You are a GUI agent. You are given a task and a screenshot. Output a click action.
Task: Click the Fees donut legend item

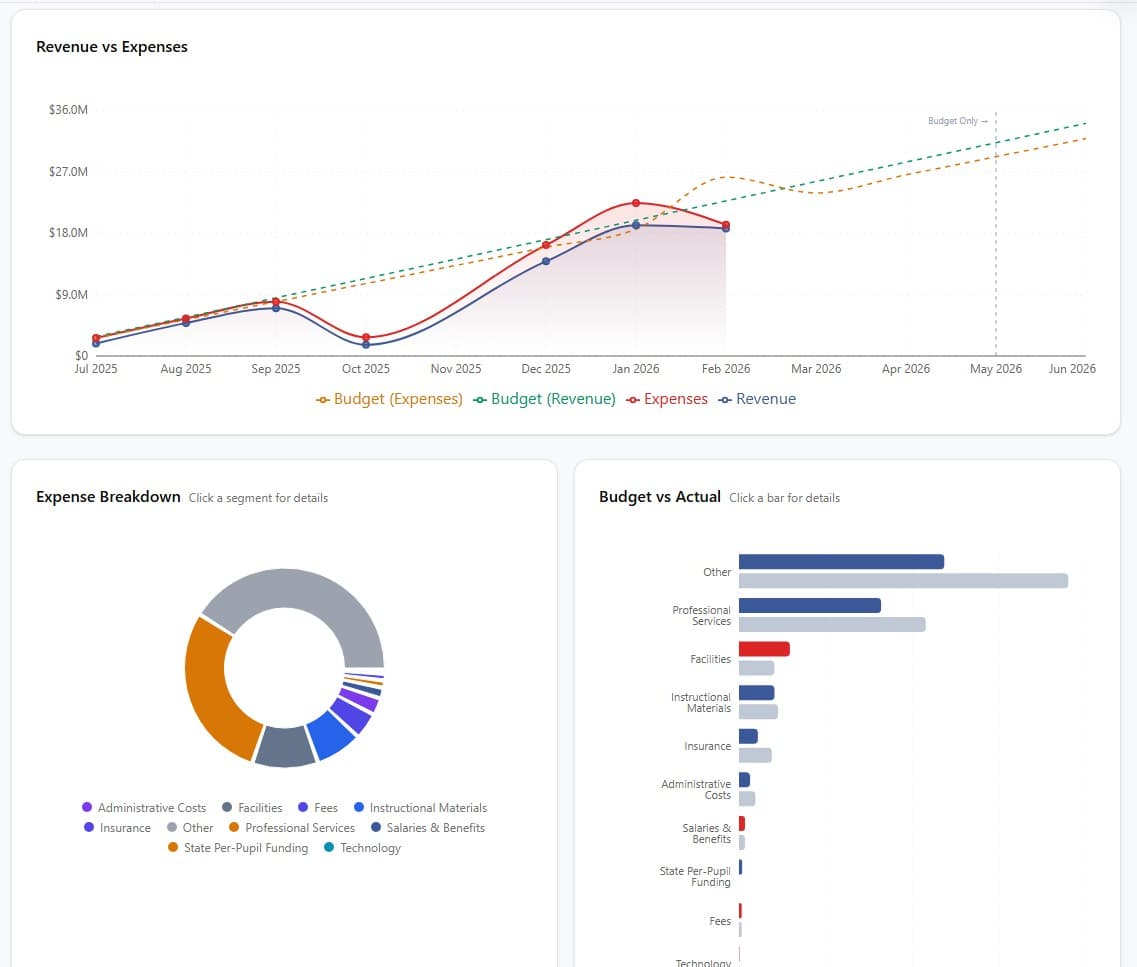click(318, 808)
